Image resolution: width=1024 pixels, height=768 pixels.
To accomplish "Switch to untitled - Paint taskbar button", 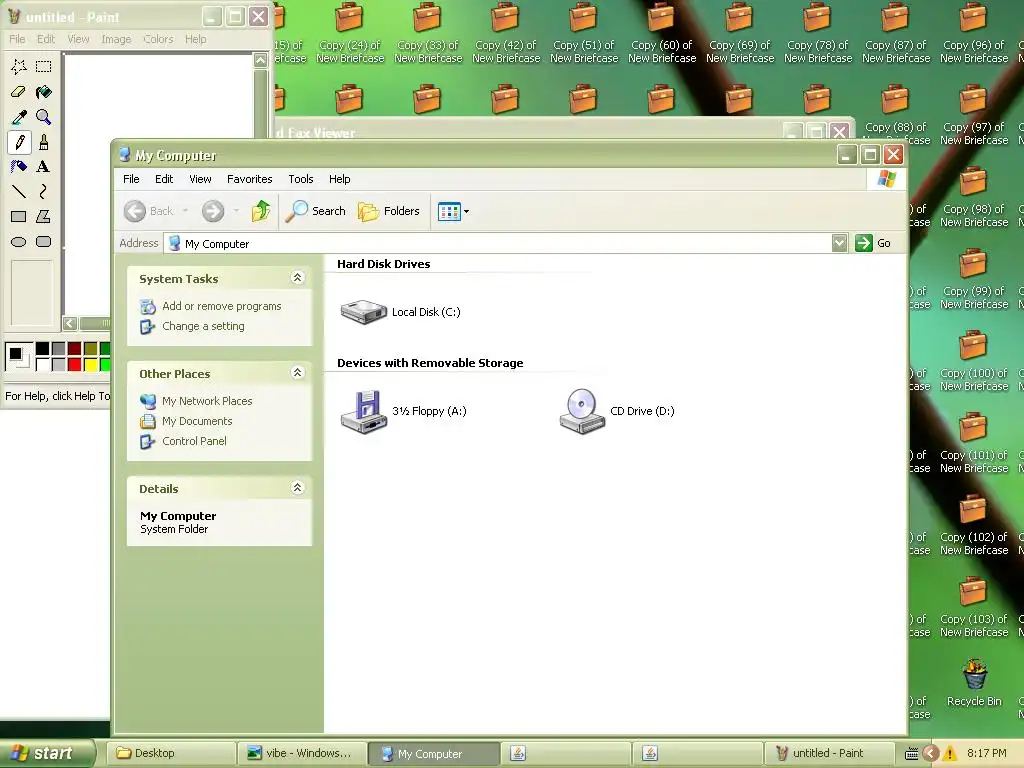I will pyautogui.click(x=829, y=753).
